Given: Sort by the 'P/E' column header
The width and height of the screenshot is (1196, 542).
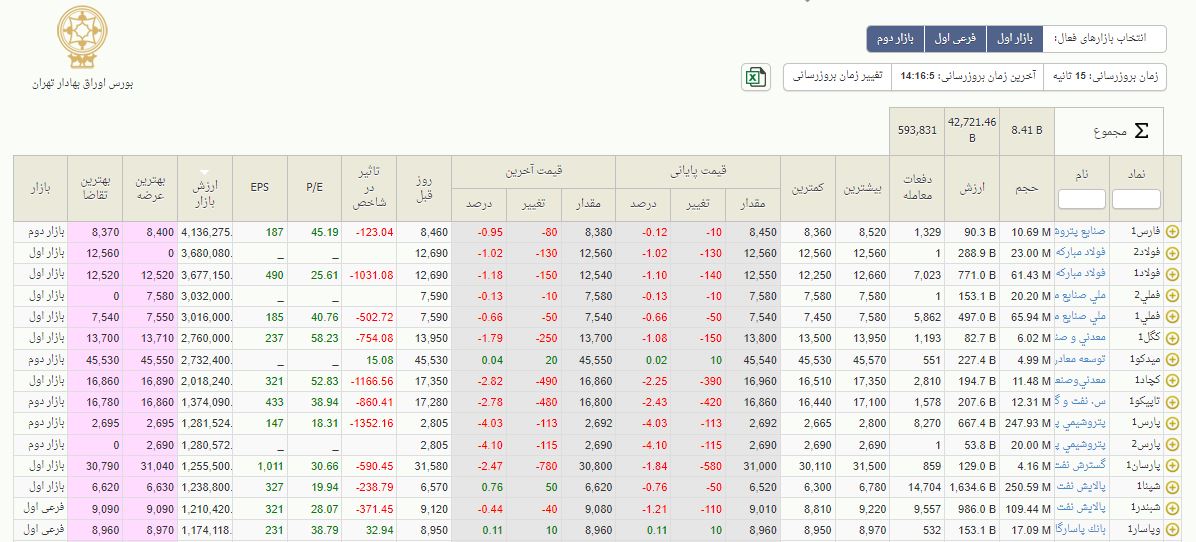Looking at the screenshot, I should [x=314, y=189].
